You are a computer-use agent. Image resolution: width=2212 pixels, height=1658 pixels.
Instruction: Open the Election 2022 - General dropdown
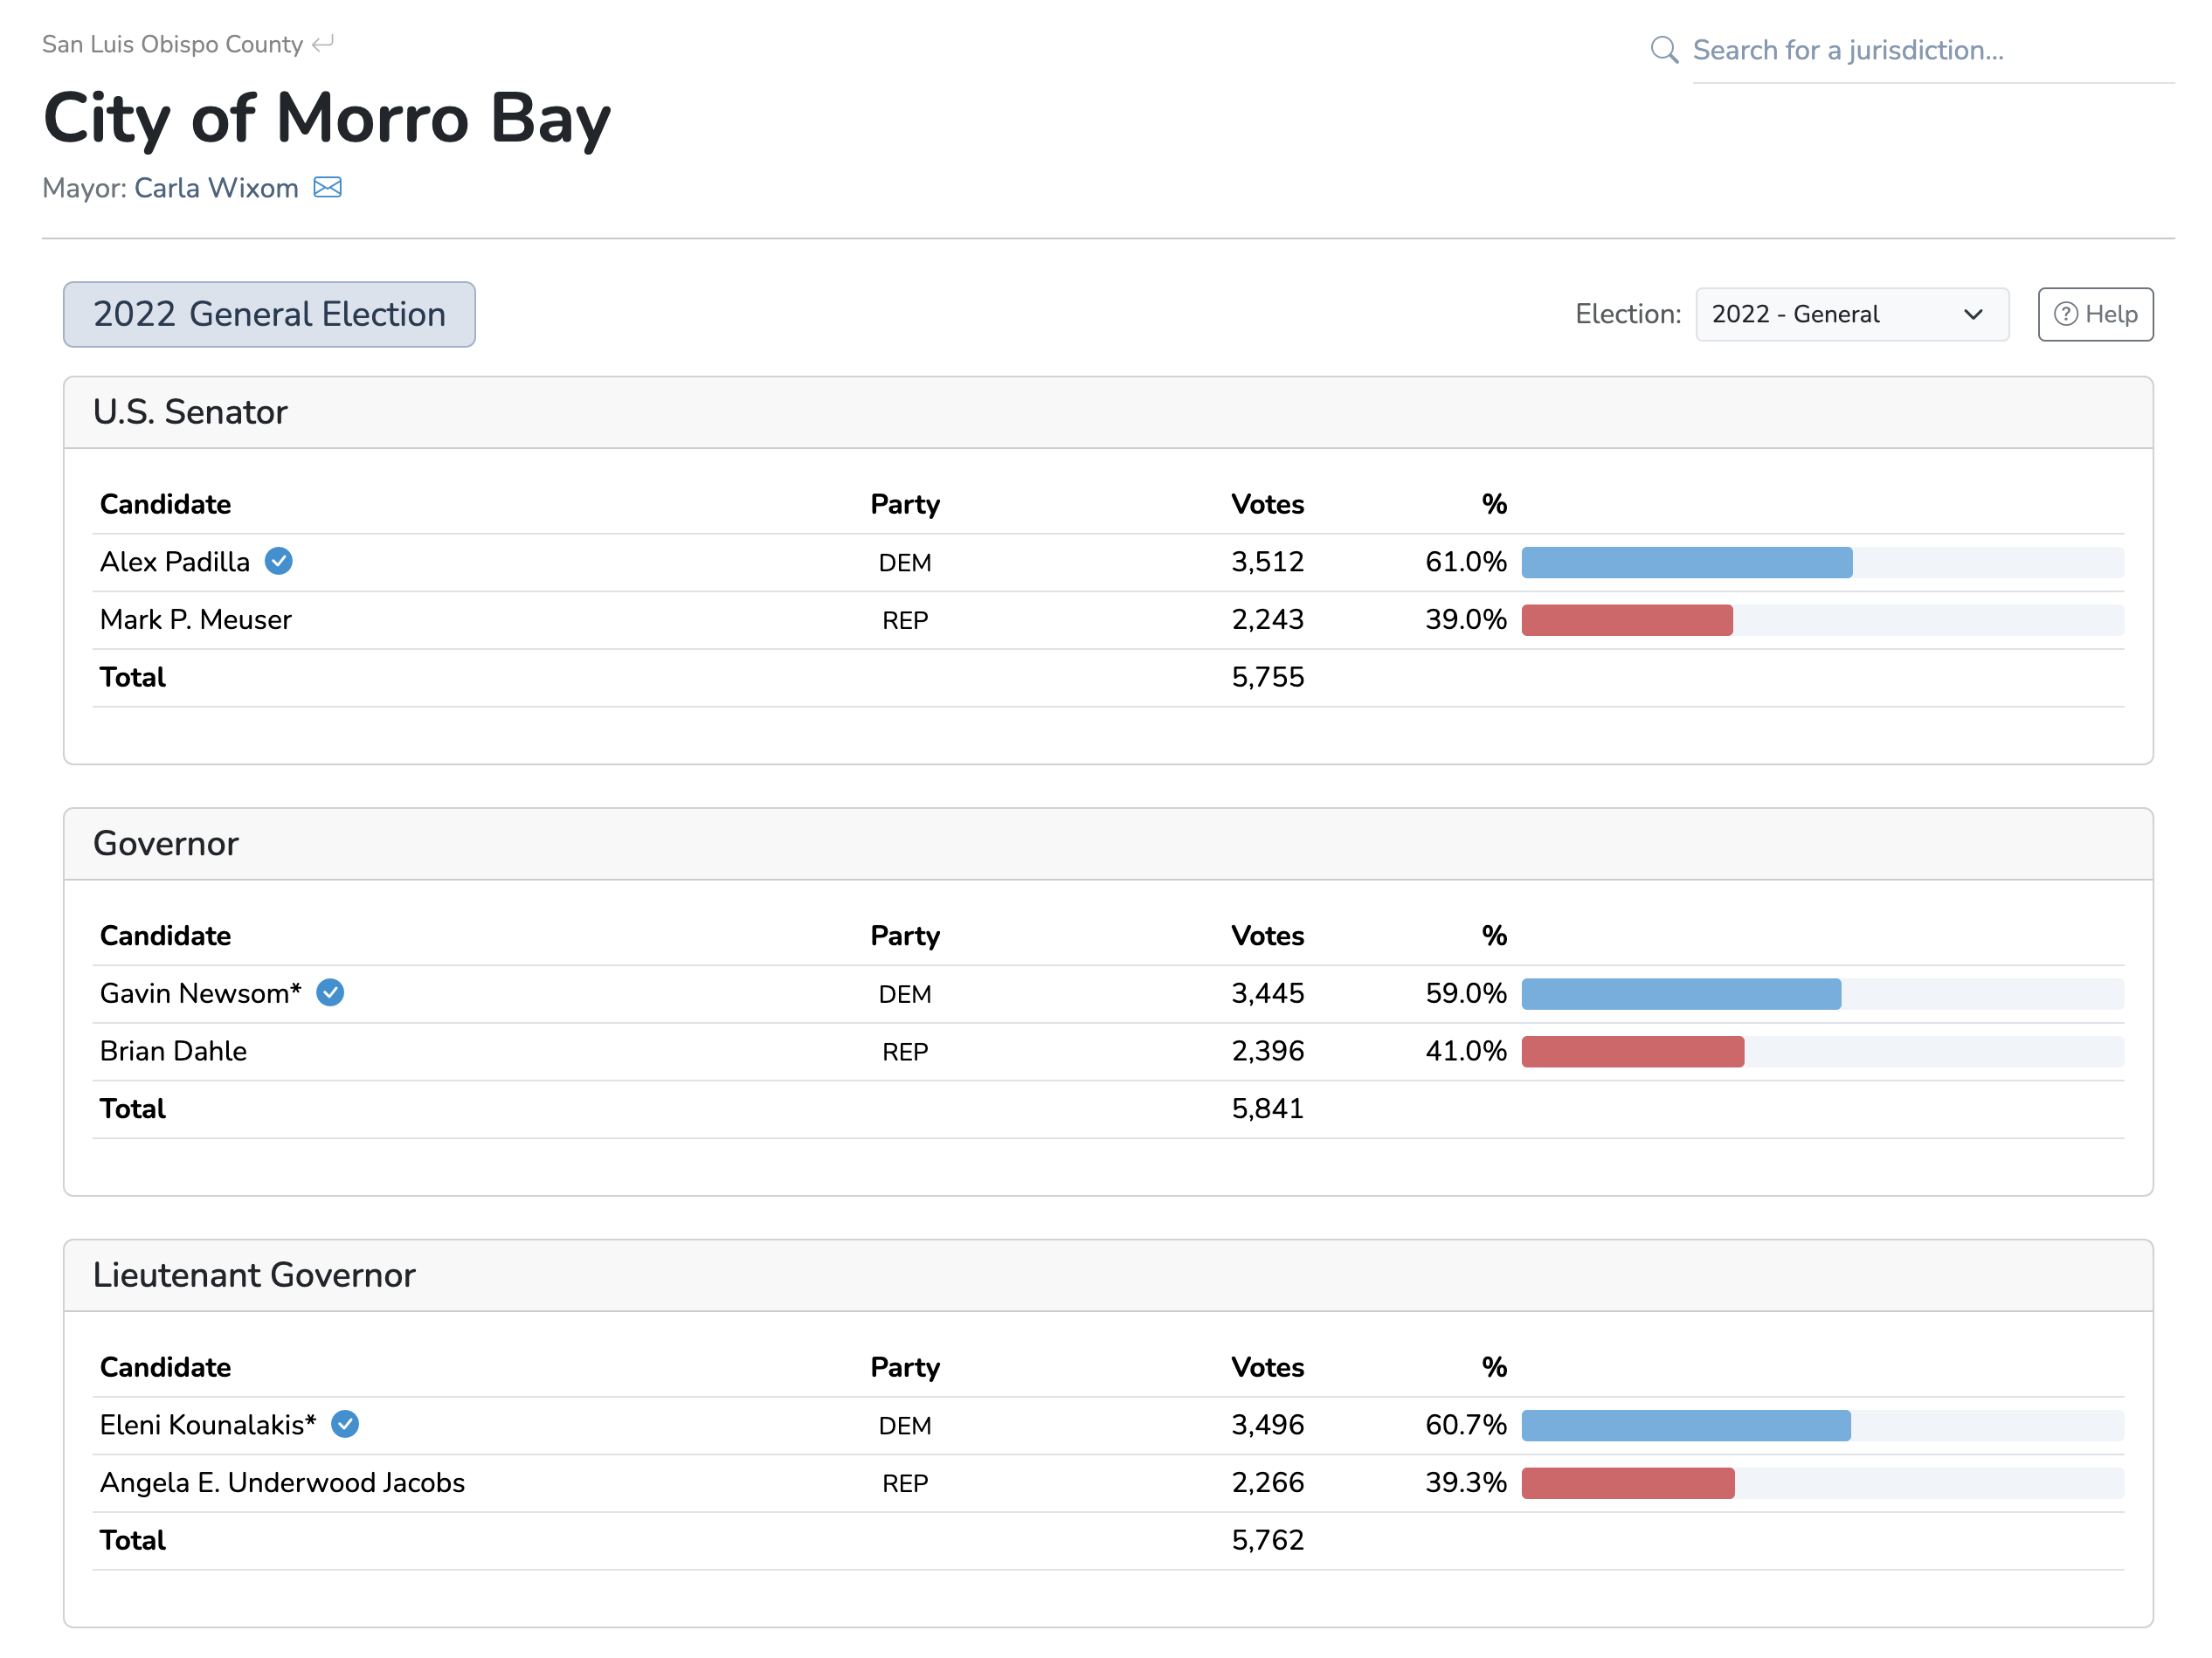click(x=1852, y=314)
